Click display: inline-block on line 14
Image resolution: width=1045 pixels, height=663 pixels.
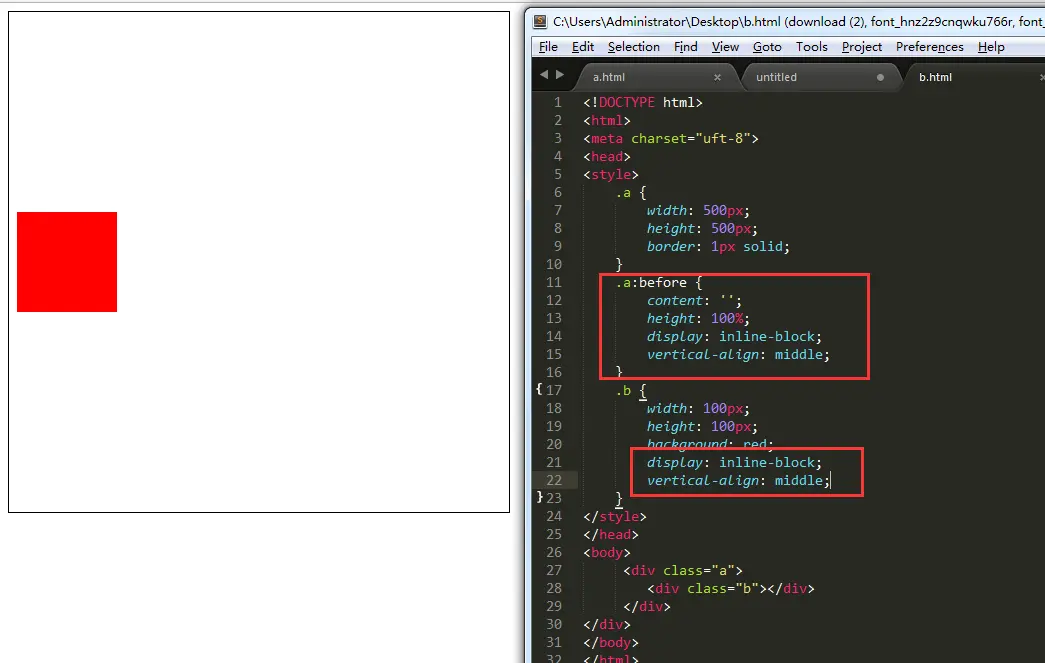coord(734,336)
